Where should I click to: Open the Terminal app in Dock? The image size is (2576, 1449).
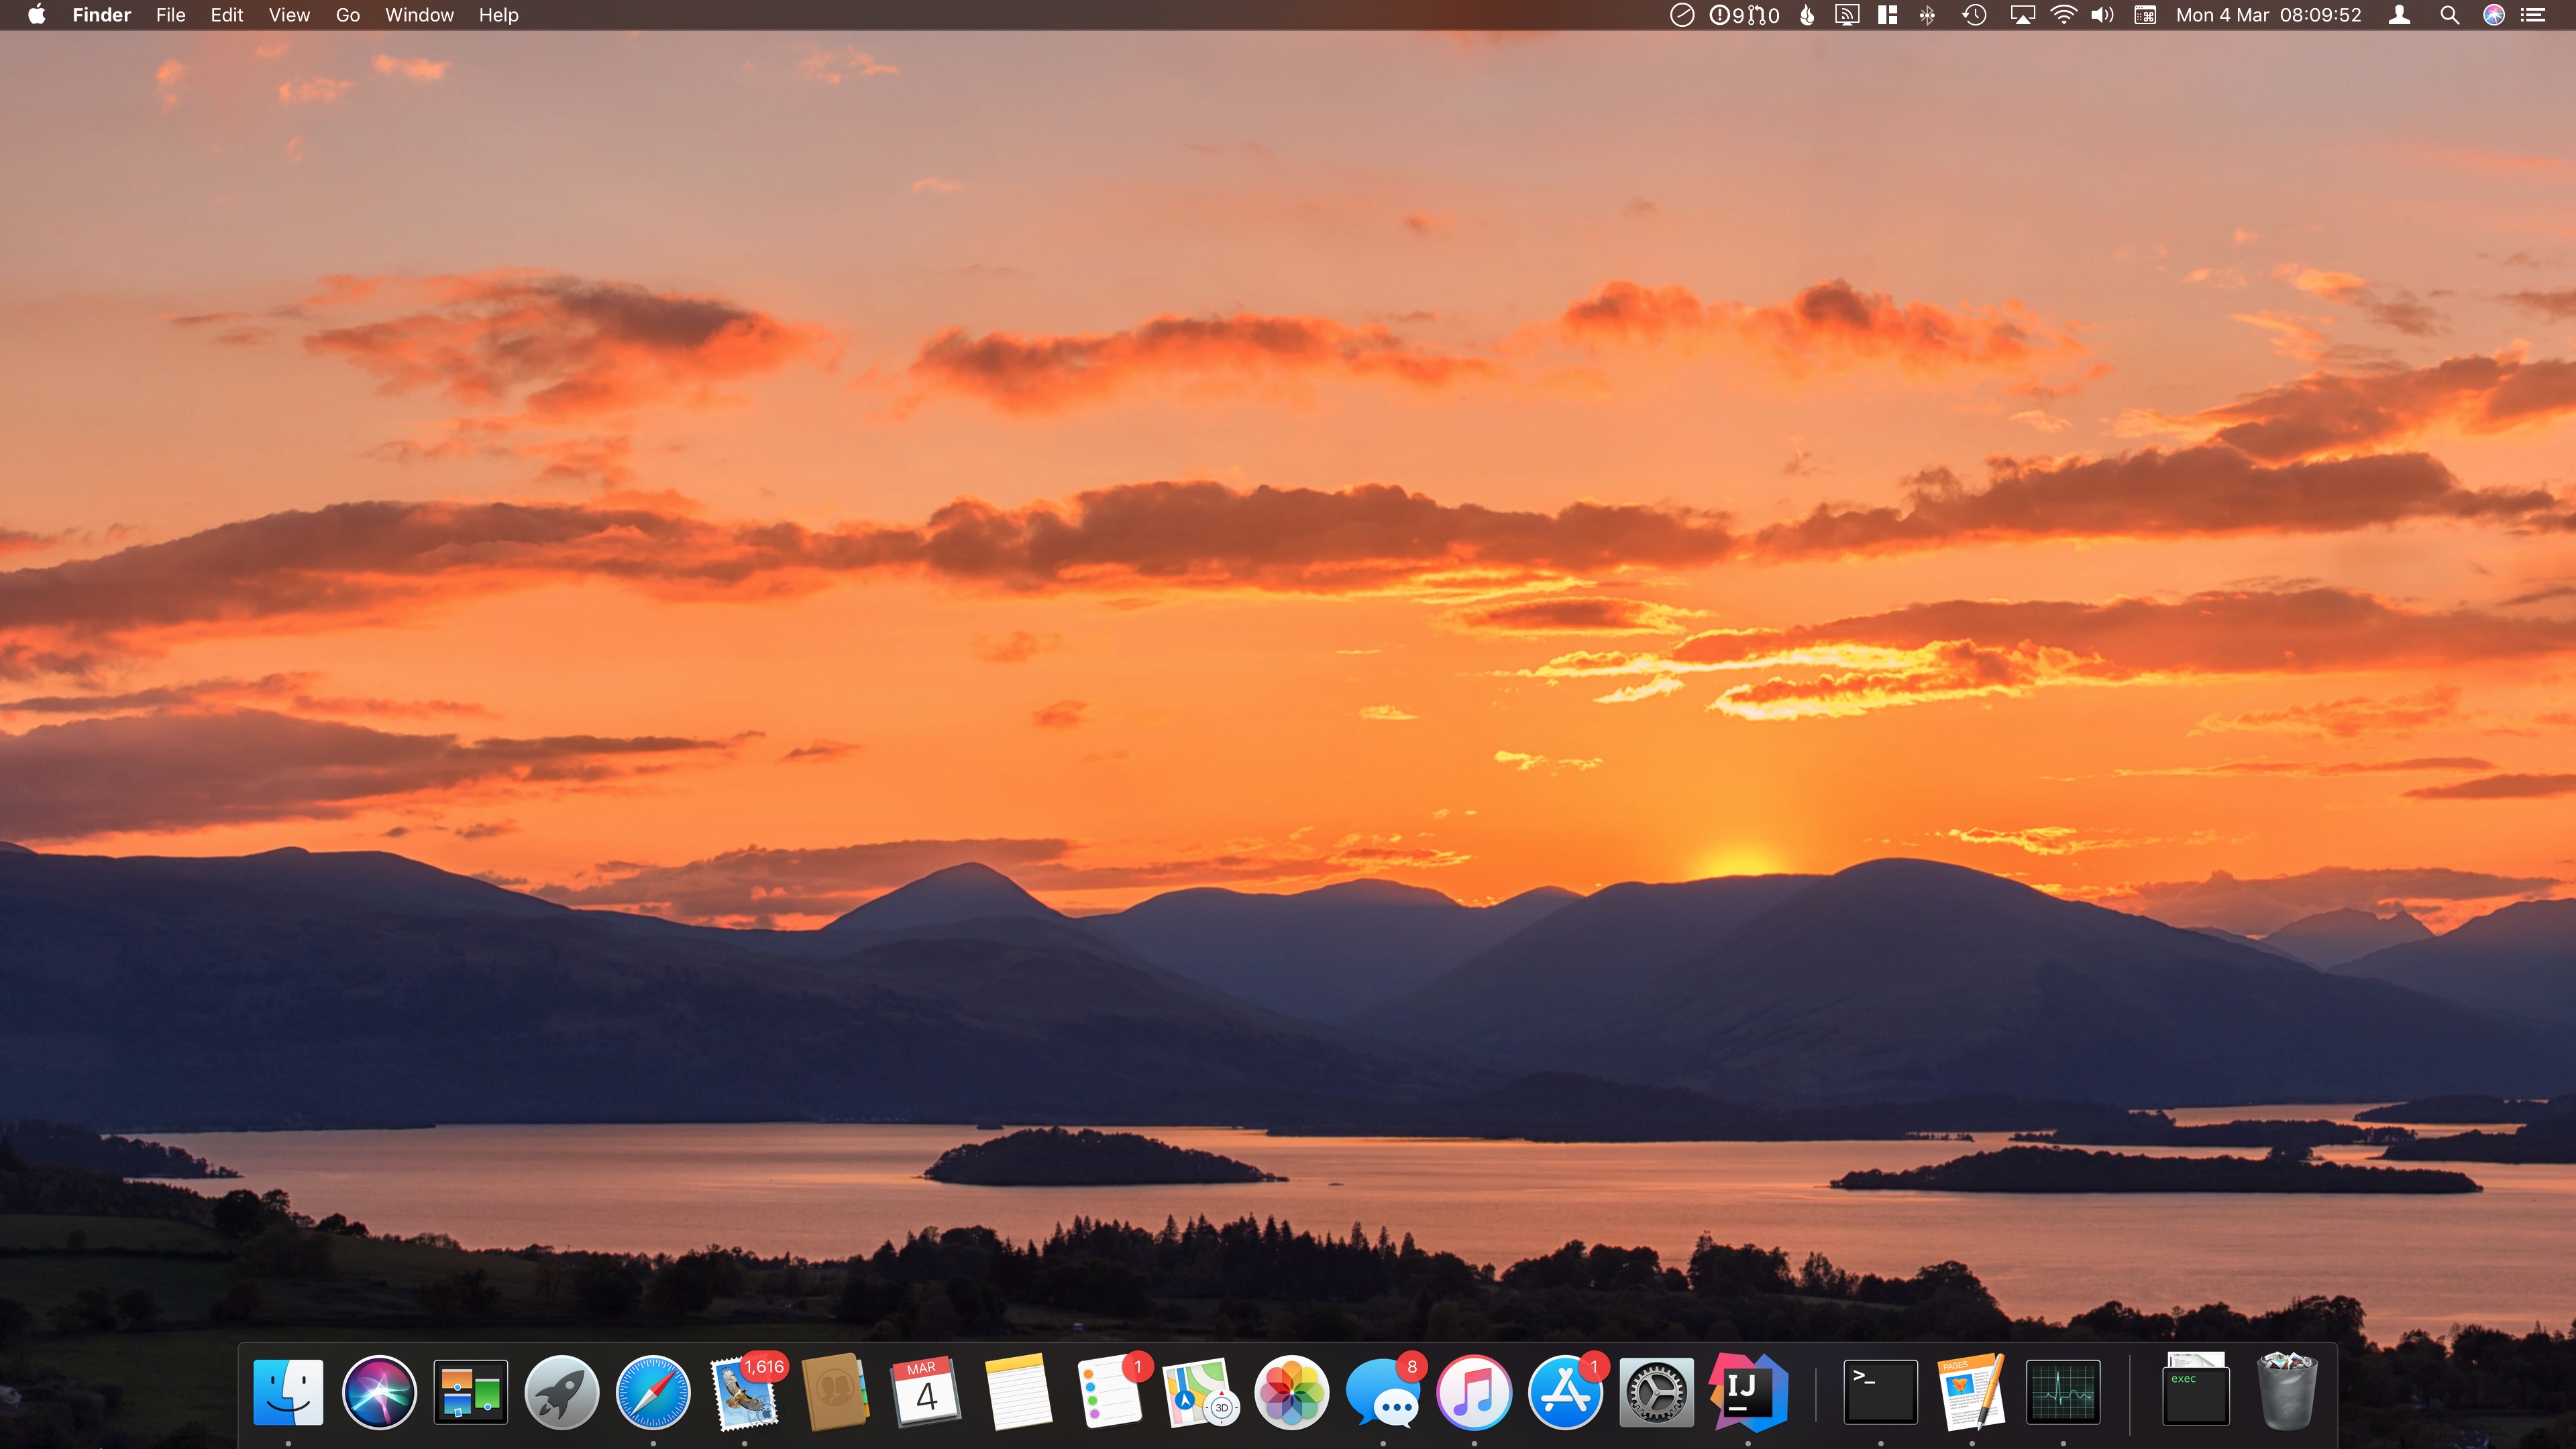1880,1392
